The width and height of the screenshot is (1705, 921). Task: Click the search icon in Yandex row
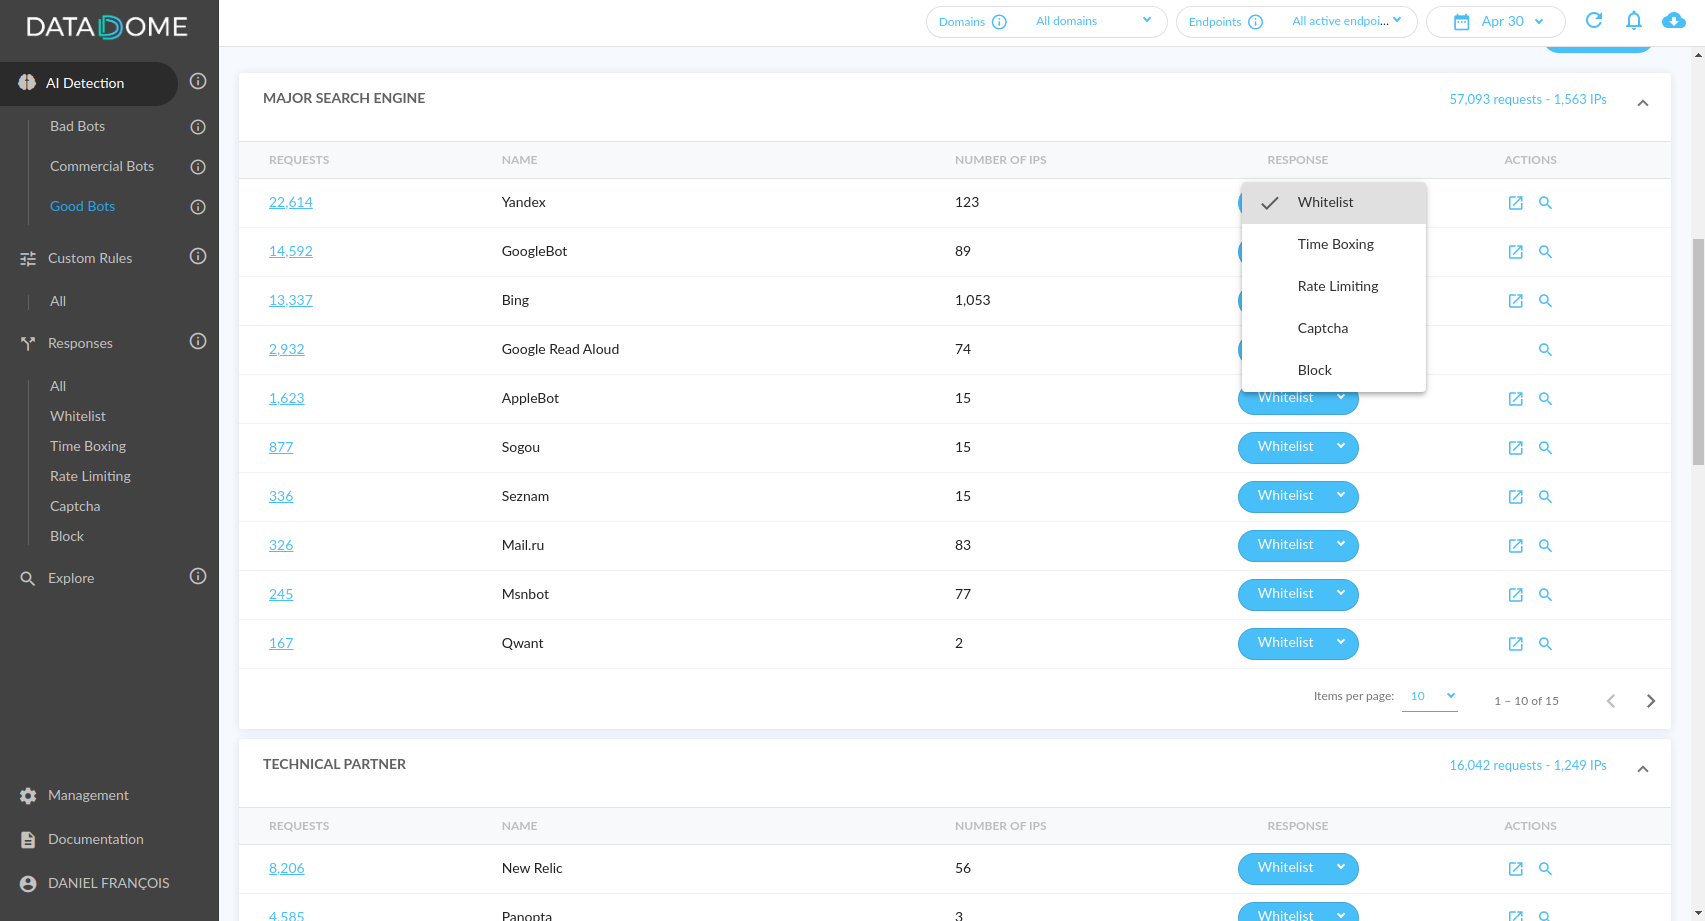(x=1545, y=203)
